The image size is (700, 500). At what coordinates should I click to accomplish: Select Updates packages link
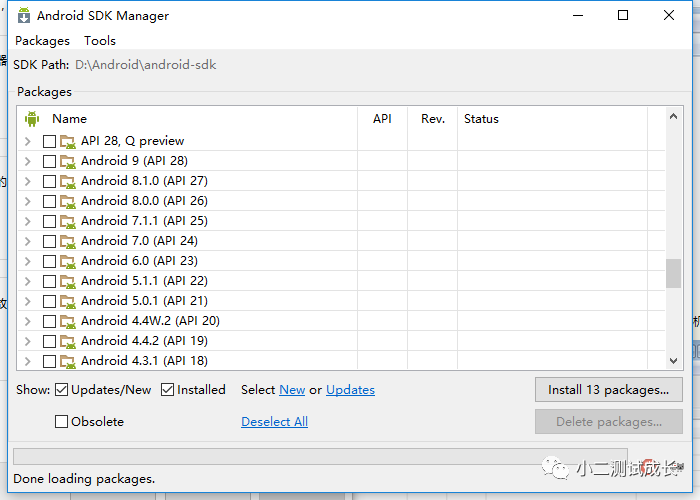pyautogui.click(x=350, y=390)
